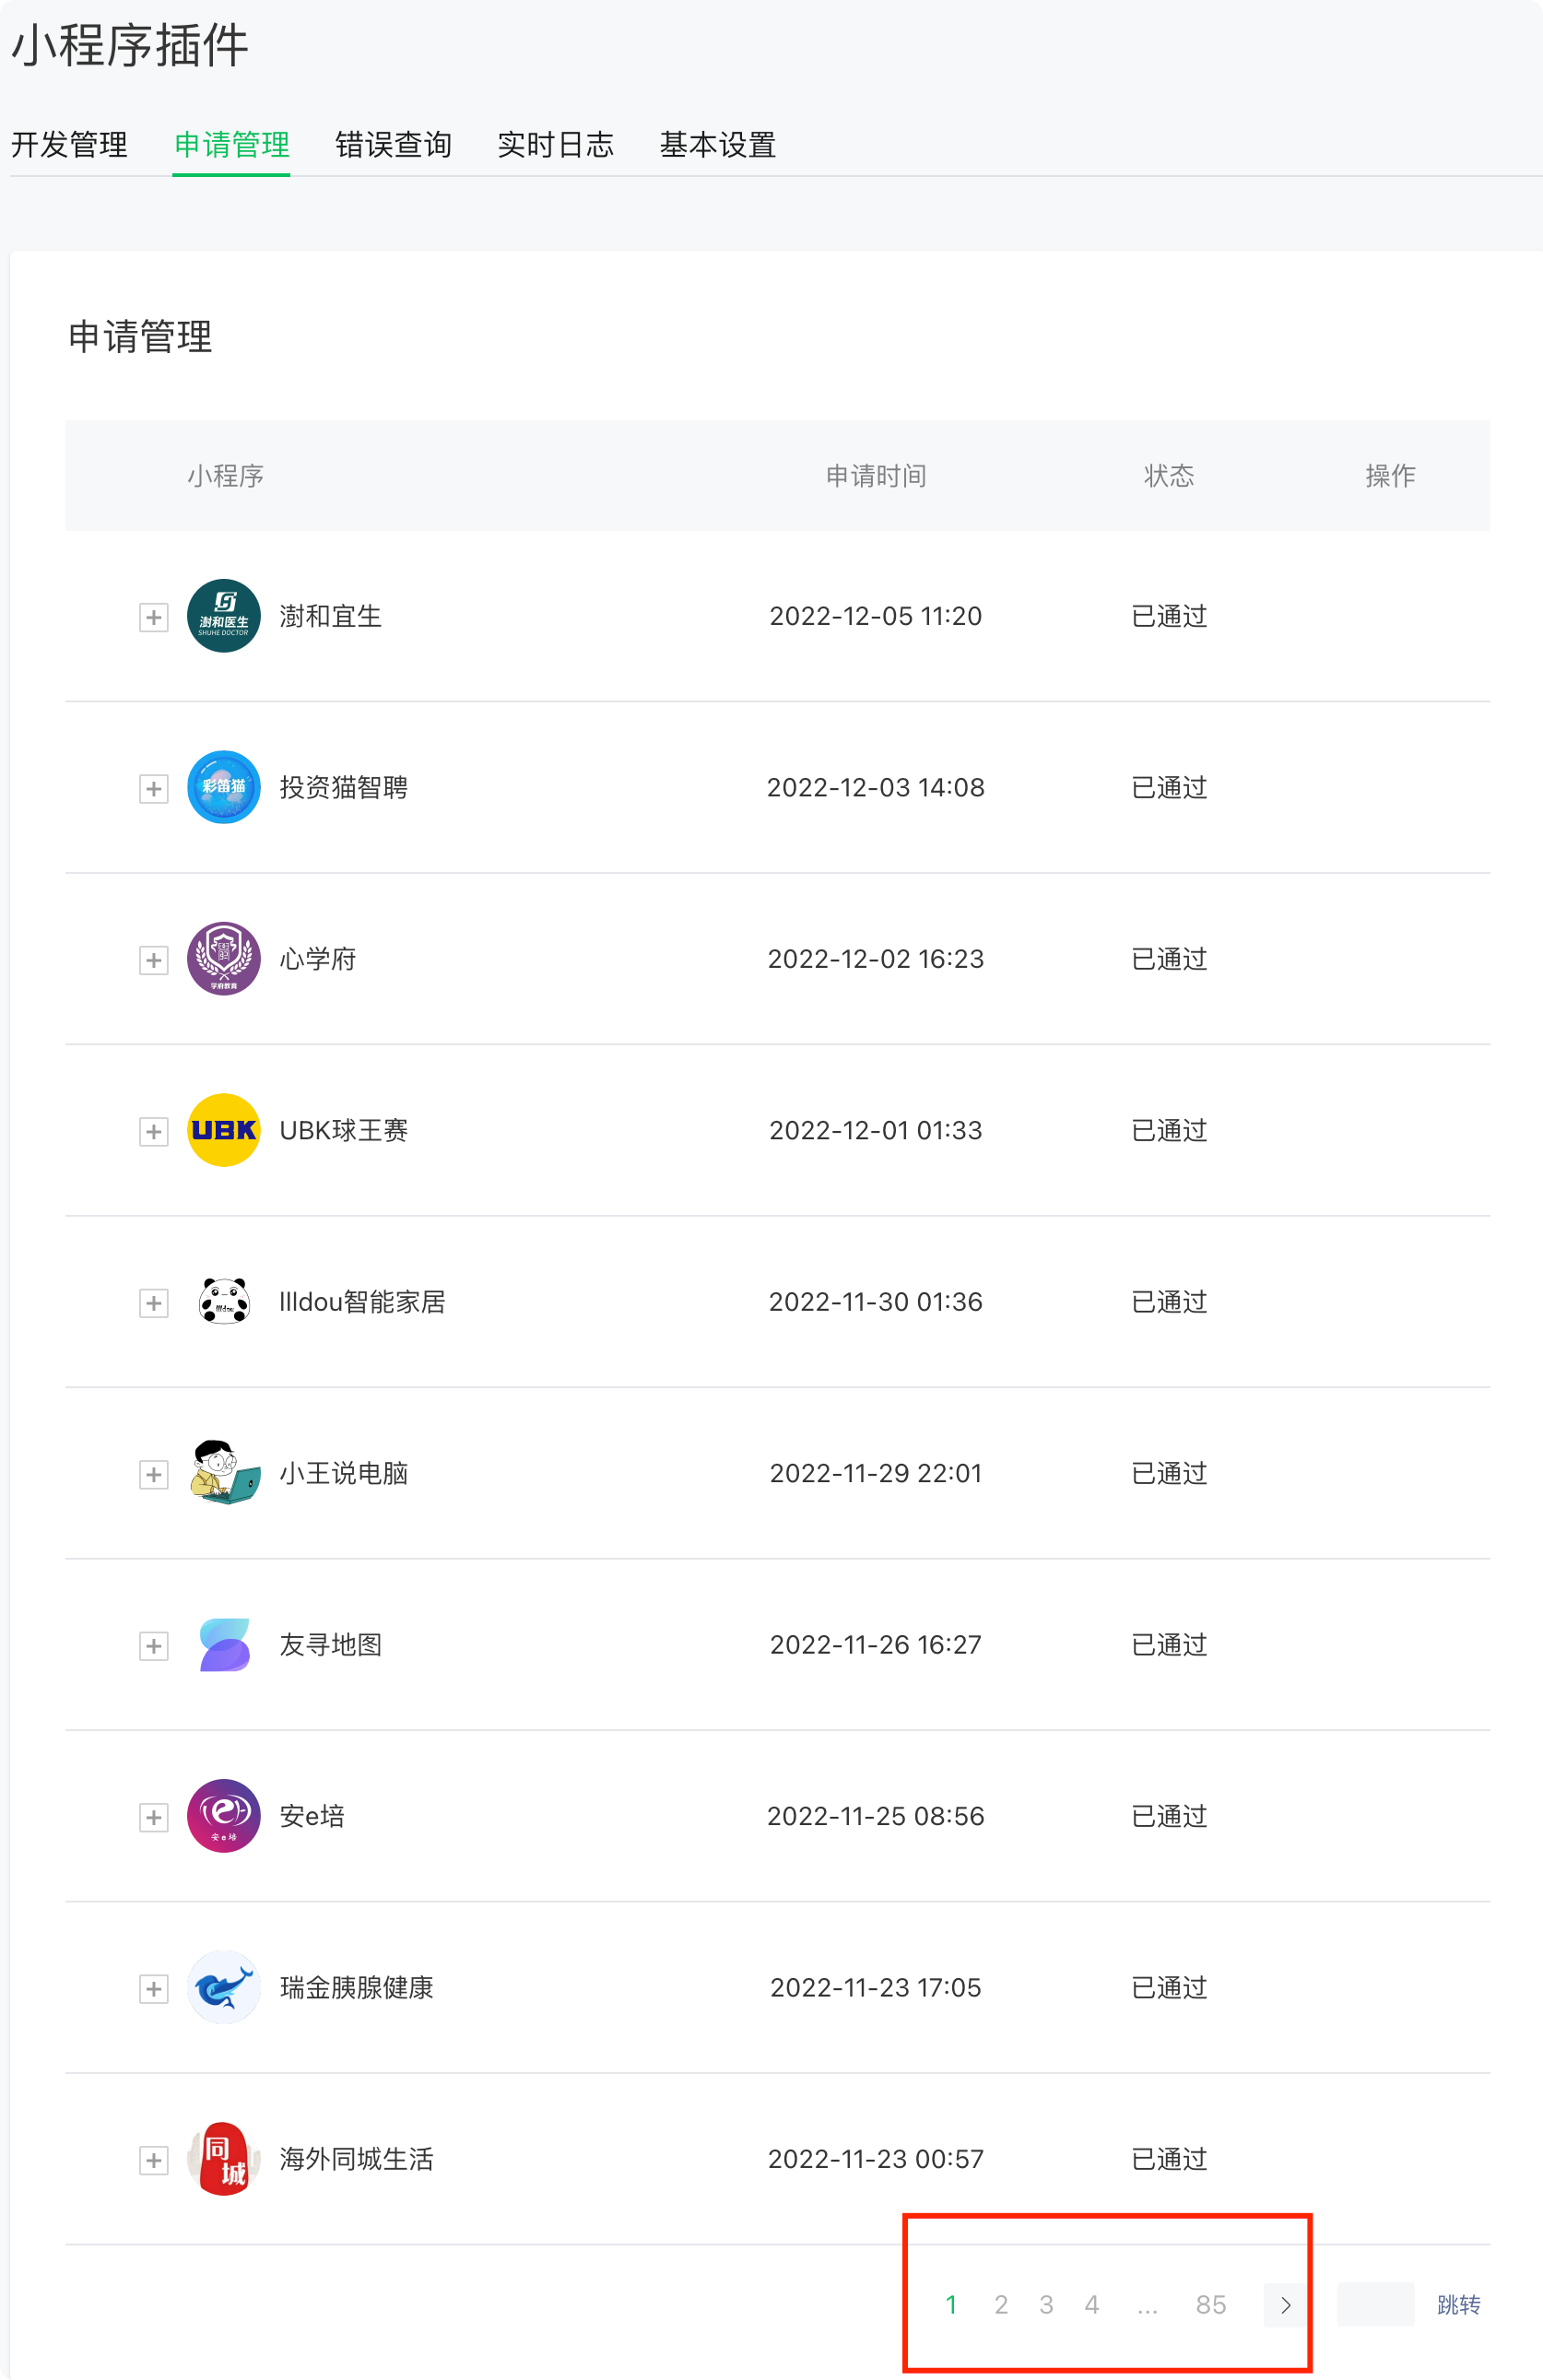Switch to the 基本设置 tab
Screen dimensions: 1543x2380
coord(717,145)
